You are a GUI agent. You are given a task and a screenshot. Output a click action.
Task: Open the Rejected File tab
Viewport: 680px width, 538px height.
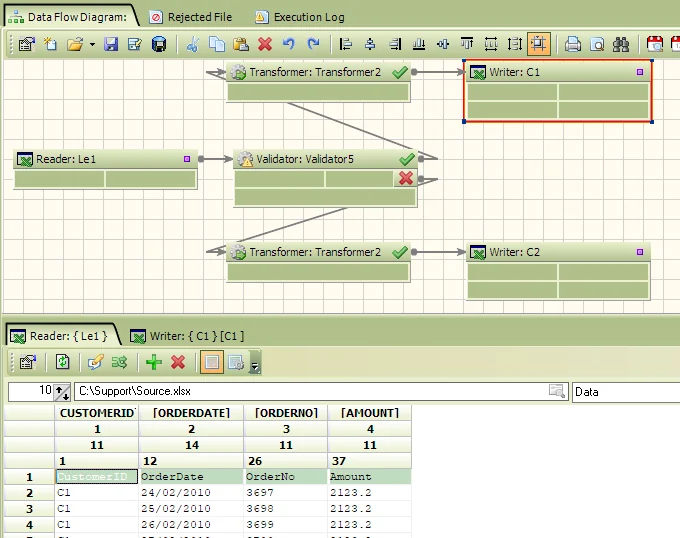tap(191, 17)
